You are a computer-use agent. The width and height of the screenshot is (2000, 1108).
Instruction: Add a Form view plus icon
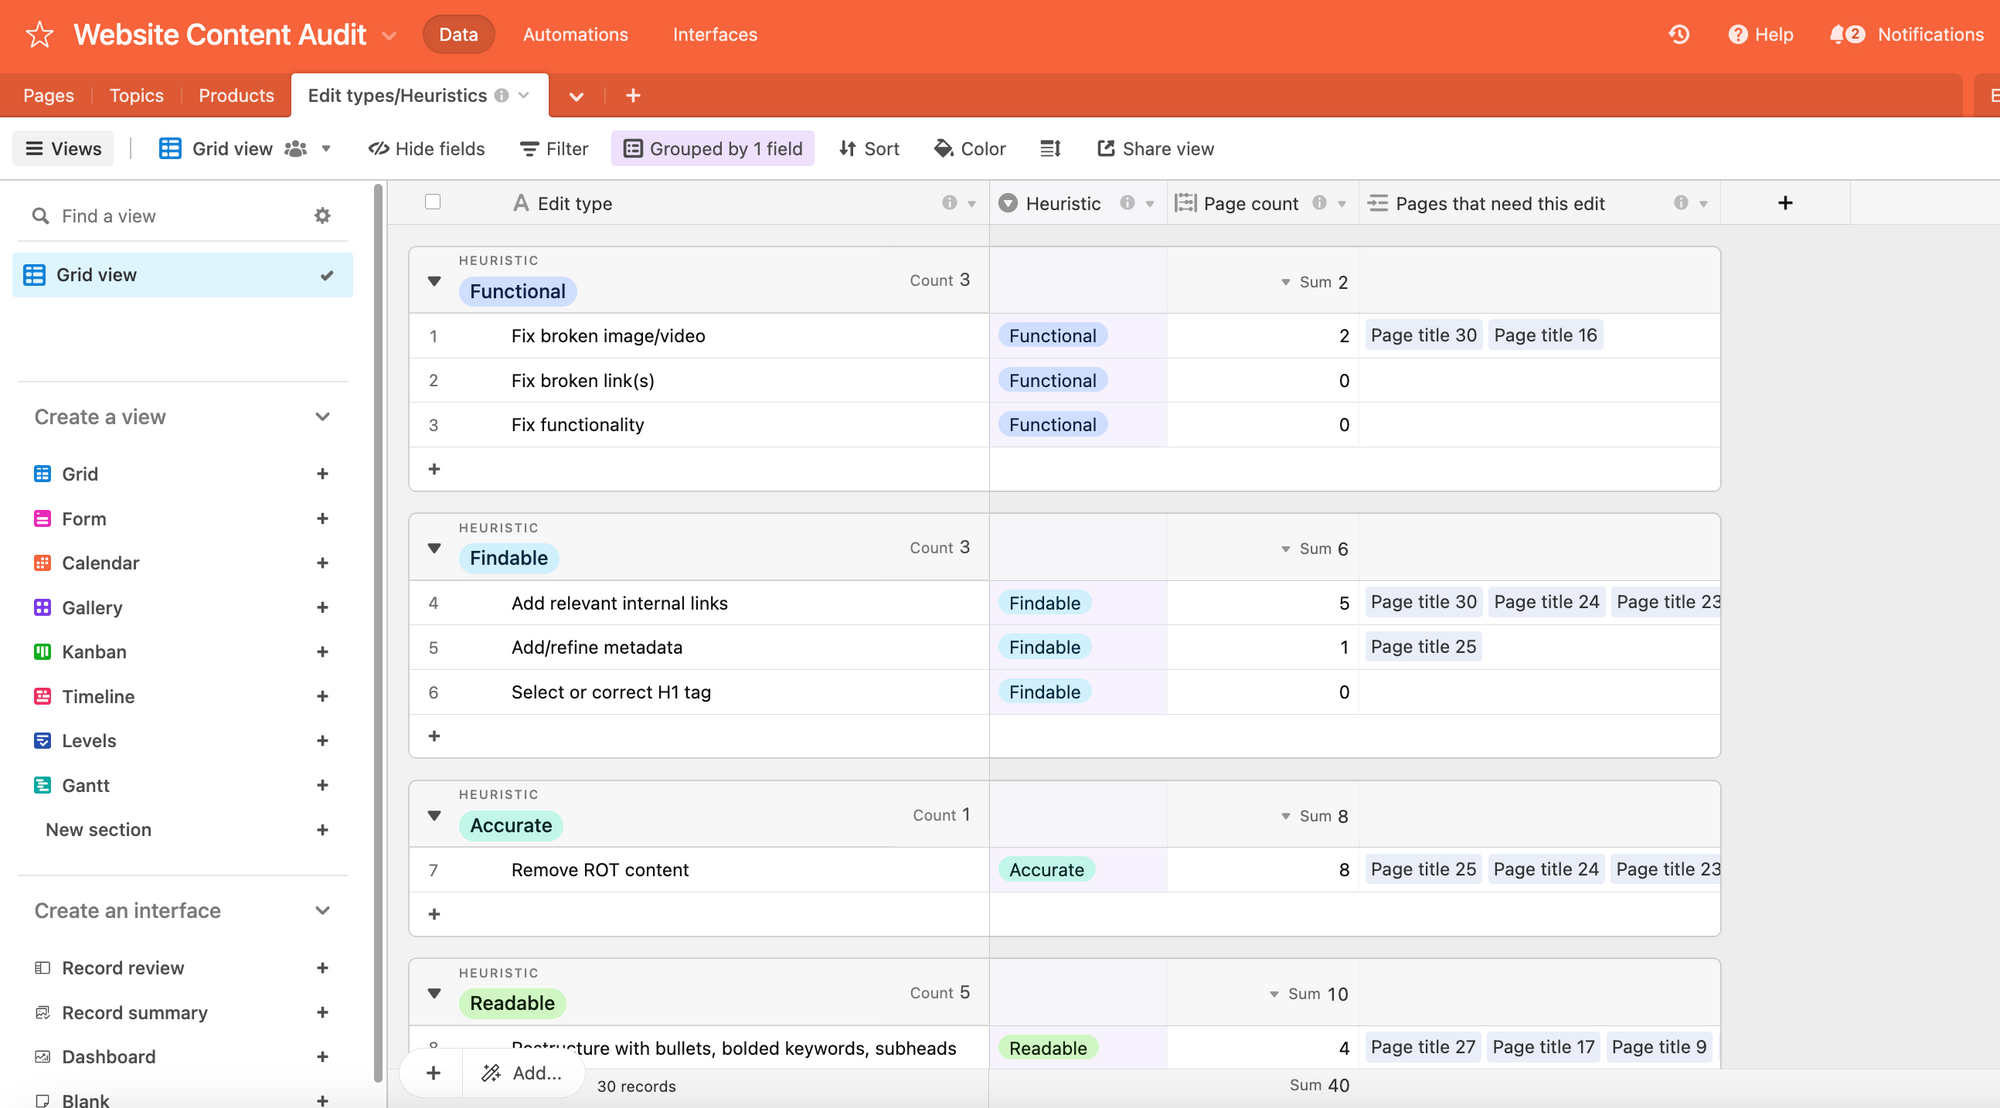coord(322,519)
